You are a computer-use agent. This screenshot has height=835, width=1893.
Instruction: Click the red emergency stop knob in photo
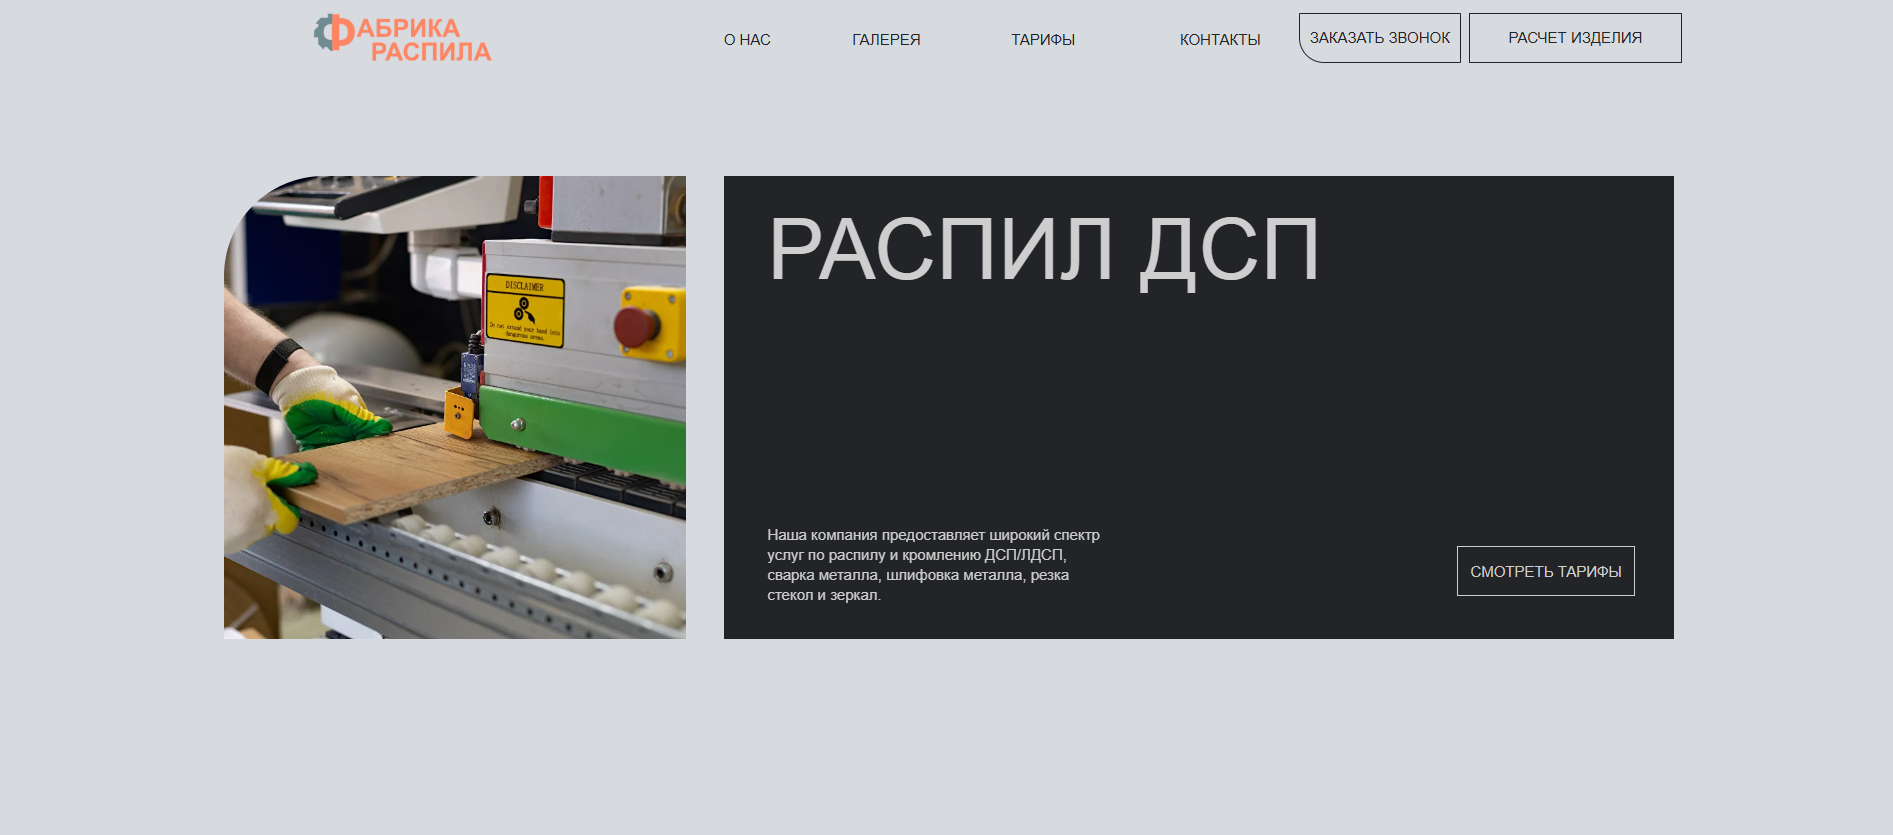[636, 326]
